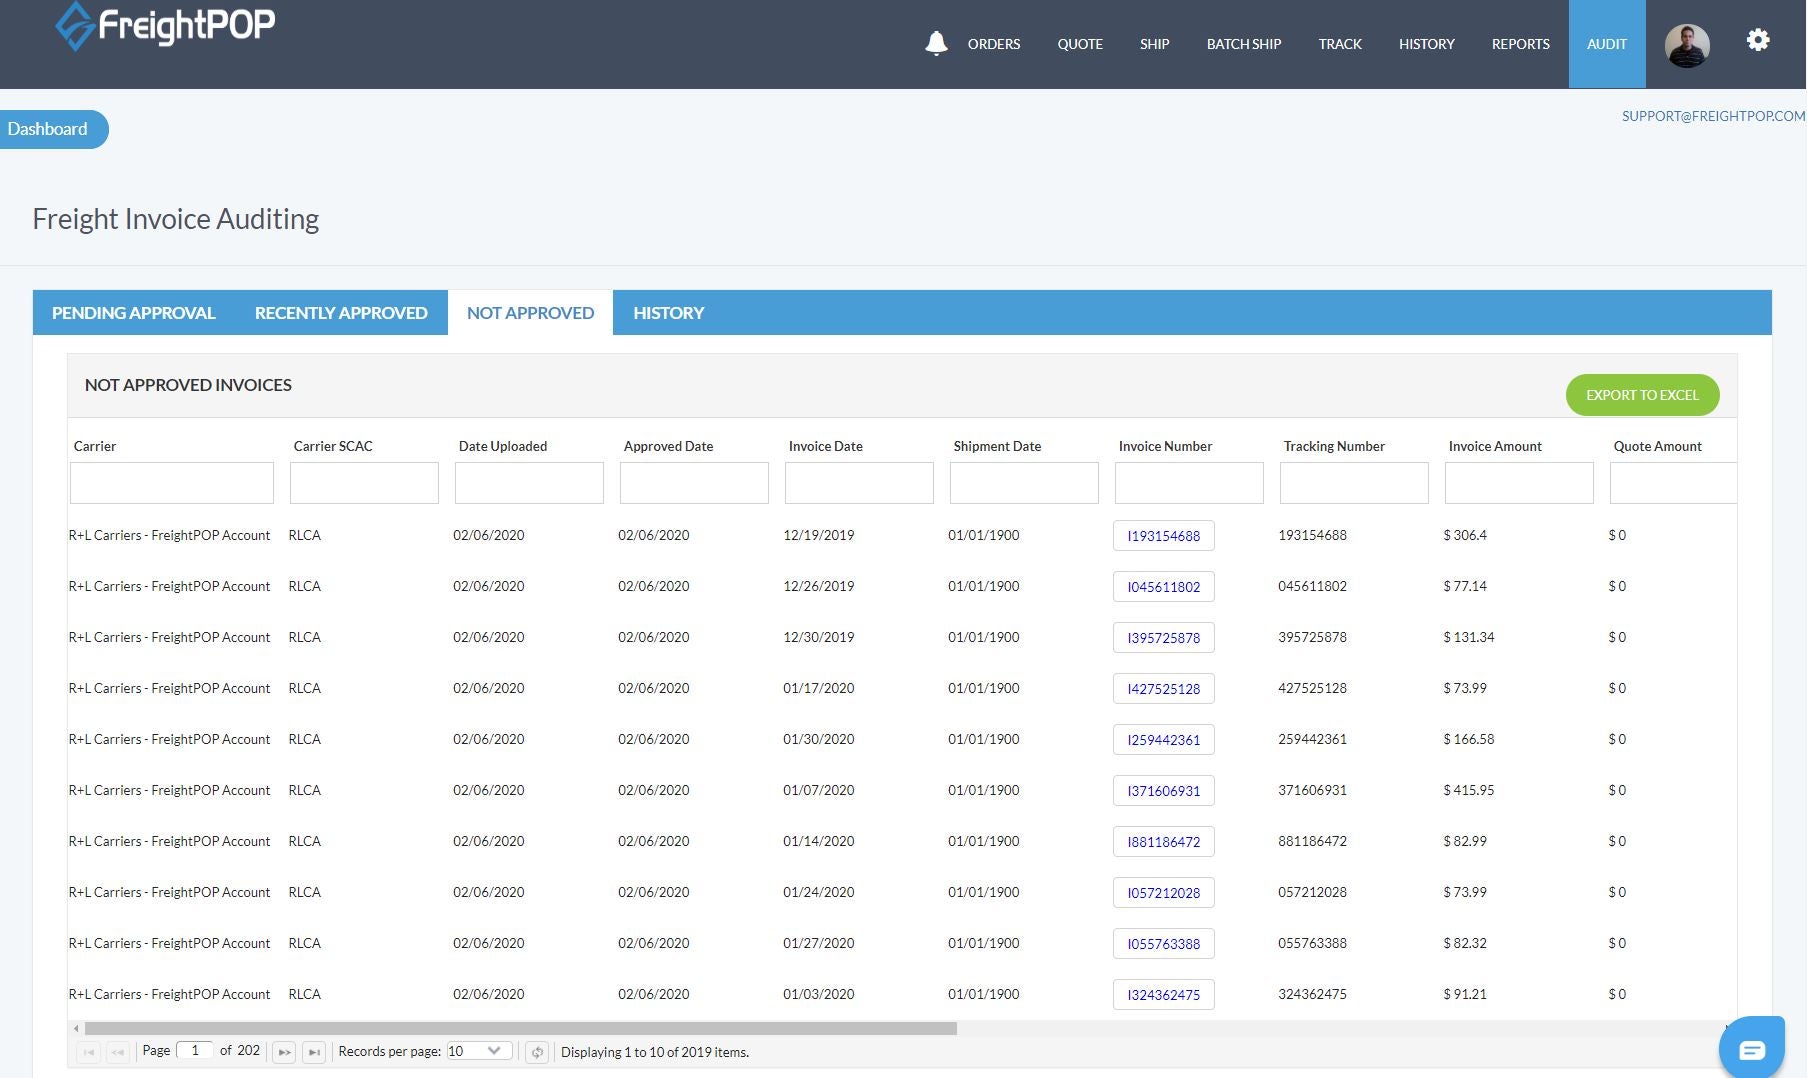Screen dimensions: 1807x1078
Task: Open invoice I045611802
Action: click(1163, 587)
